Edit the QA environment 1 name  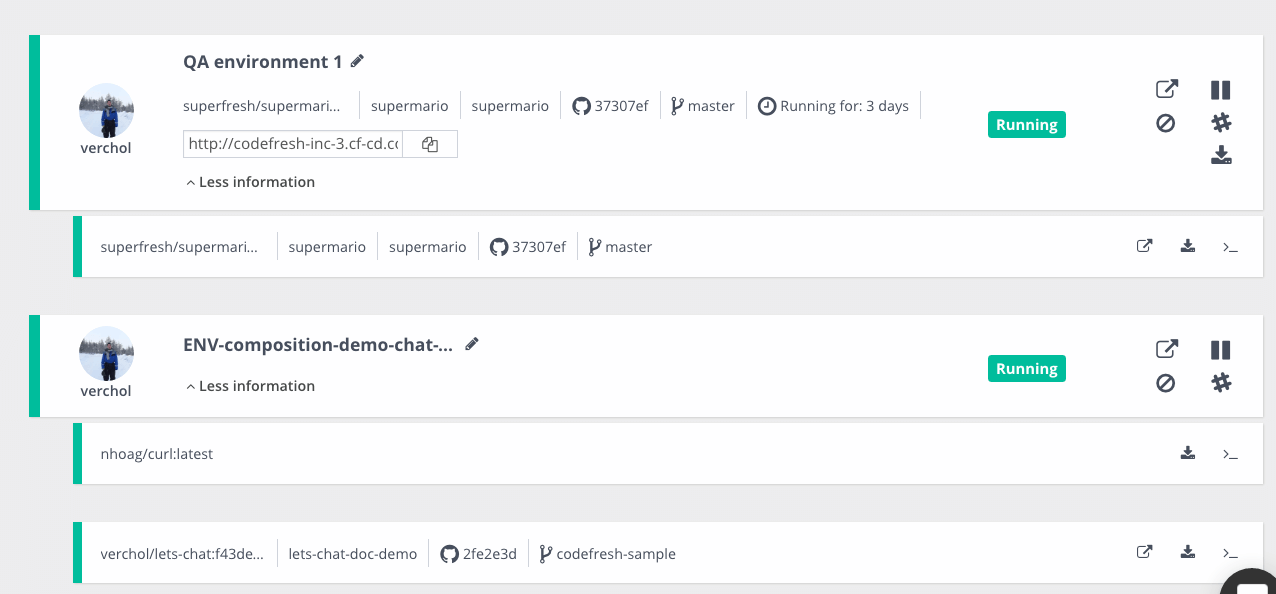357,61
